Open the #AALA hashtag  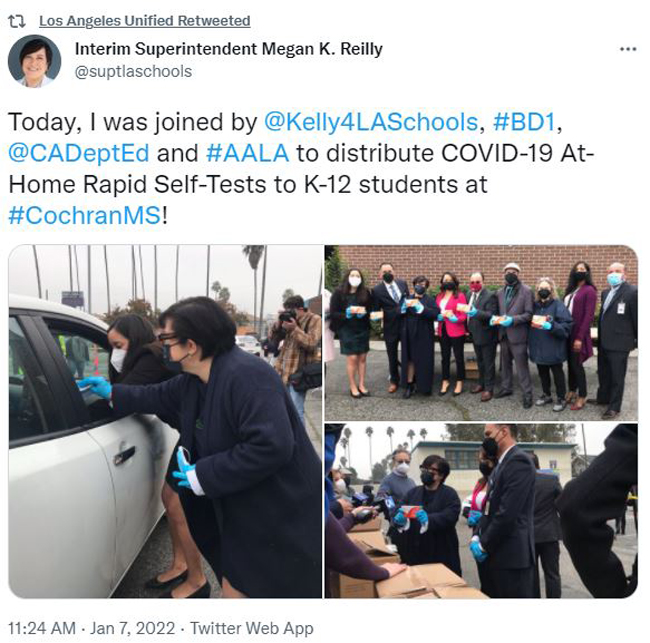point(247,153)
